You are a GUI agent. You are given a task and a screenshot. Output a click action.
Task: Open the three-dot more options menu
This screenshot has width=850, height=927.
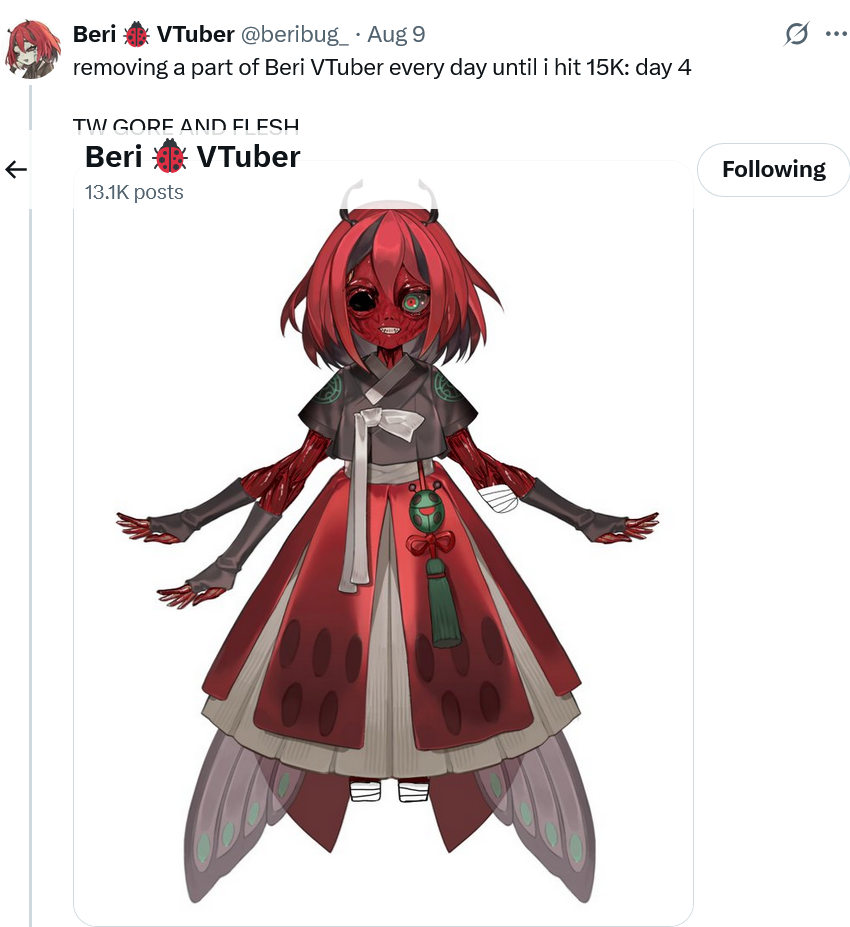[836, 34]
